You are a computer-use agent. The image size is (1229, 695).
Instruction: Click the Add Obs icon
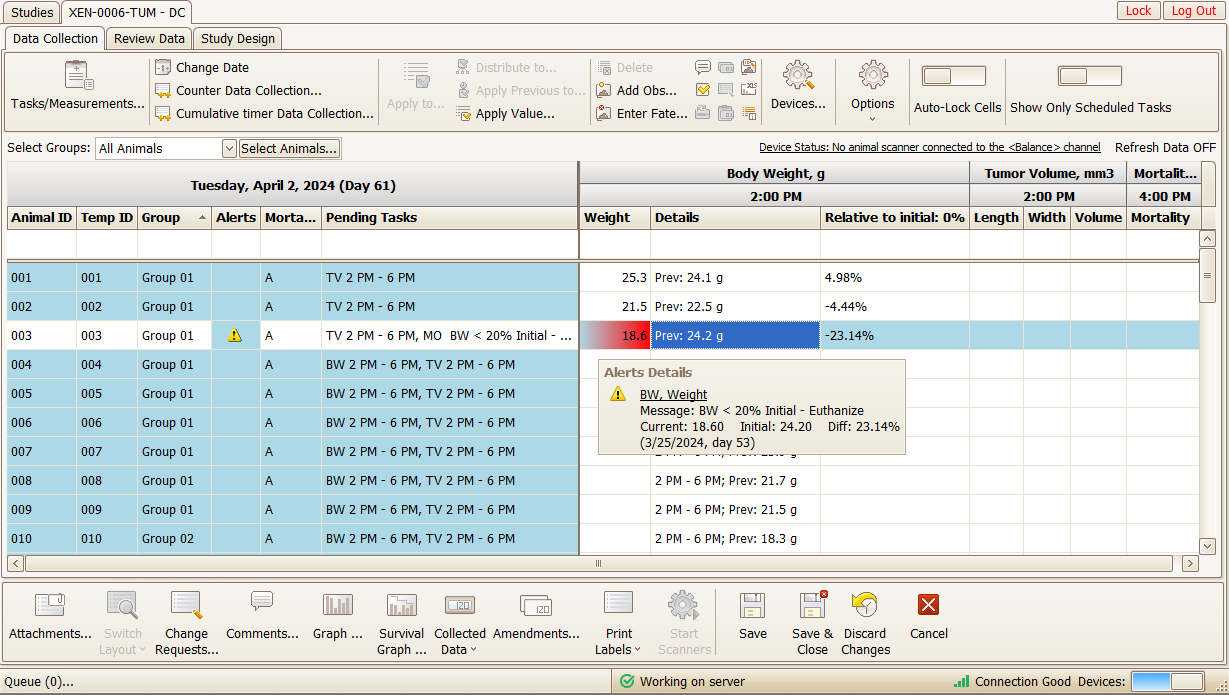click(x=605, y=90)
